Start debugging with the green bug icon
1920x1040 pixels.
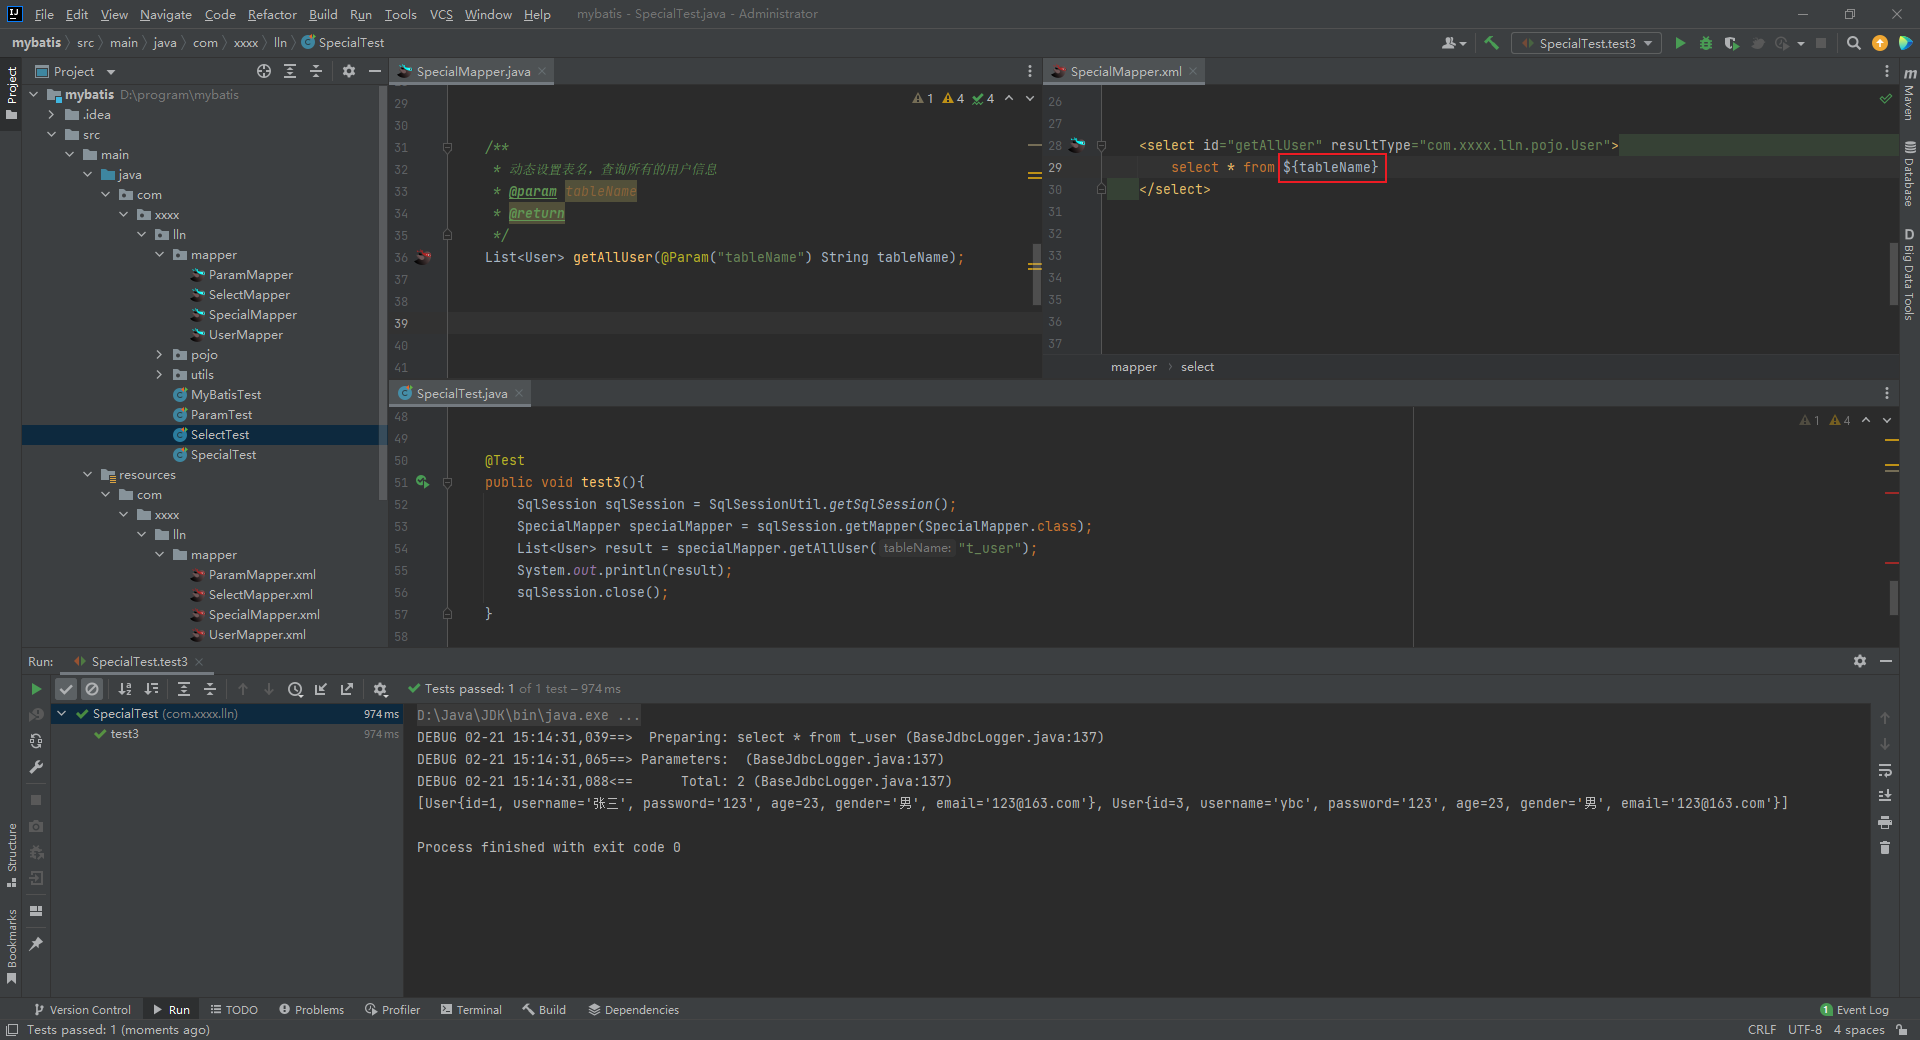tap(1706, 43)
